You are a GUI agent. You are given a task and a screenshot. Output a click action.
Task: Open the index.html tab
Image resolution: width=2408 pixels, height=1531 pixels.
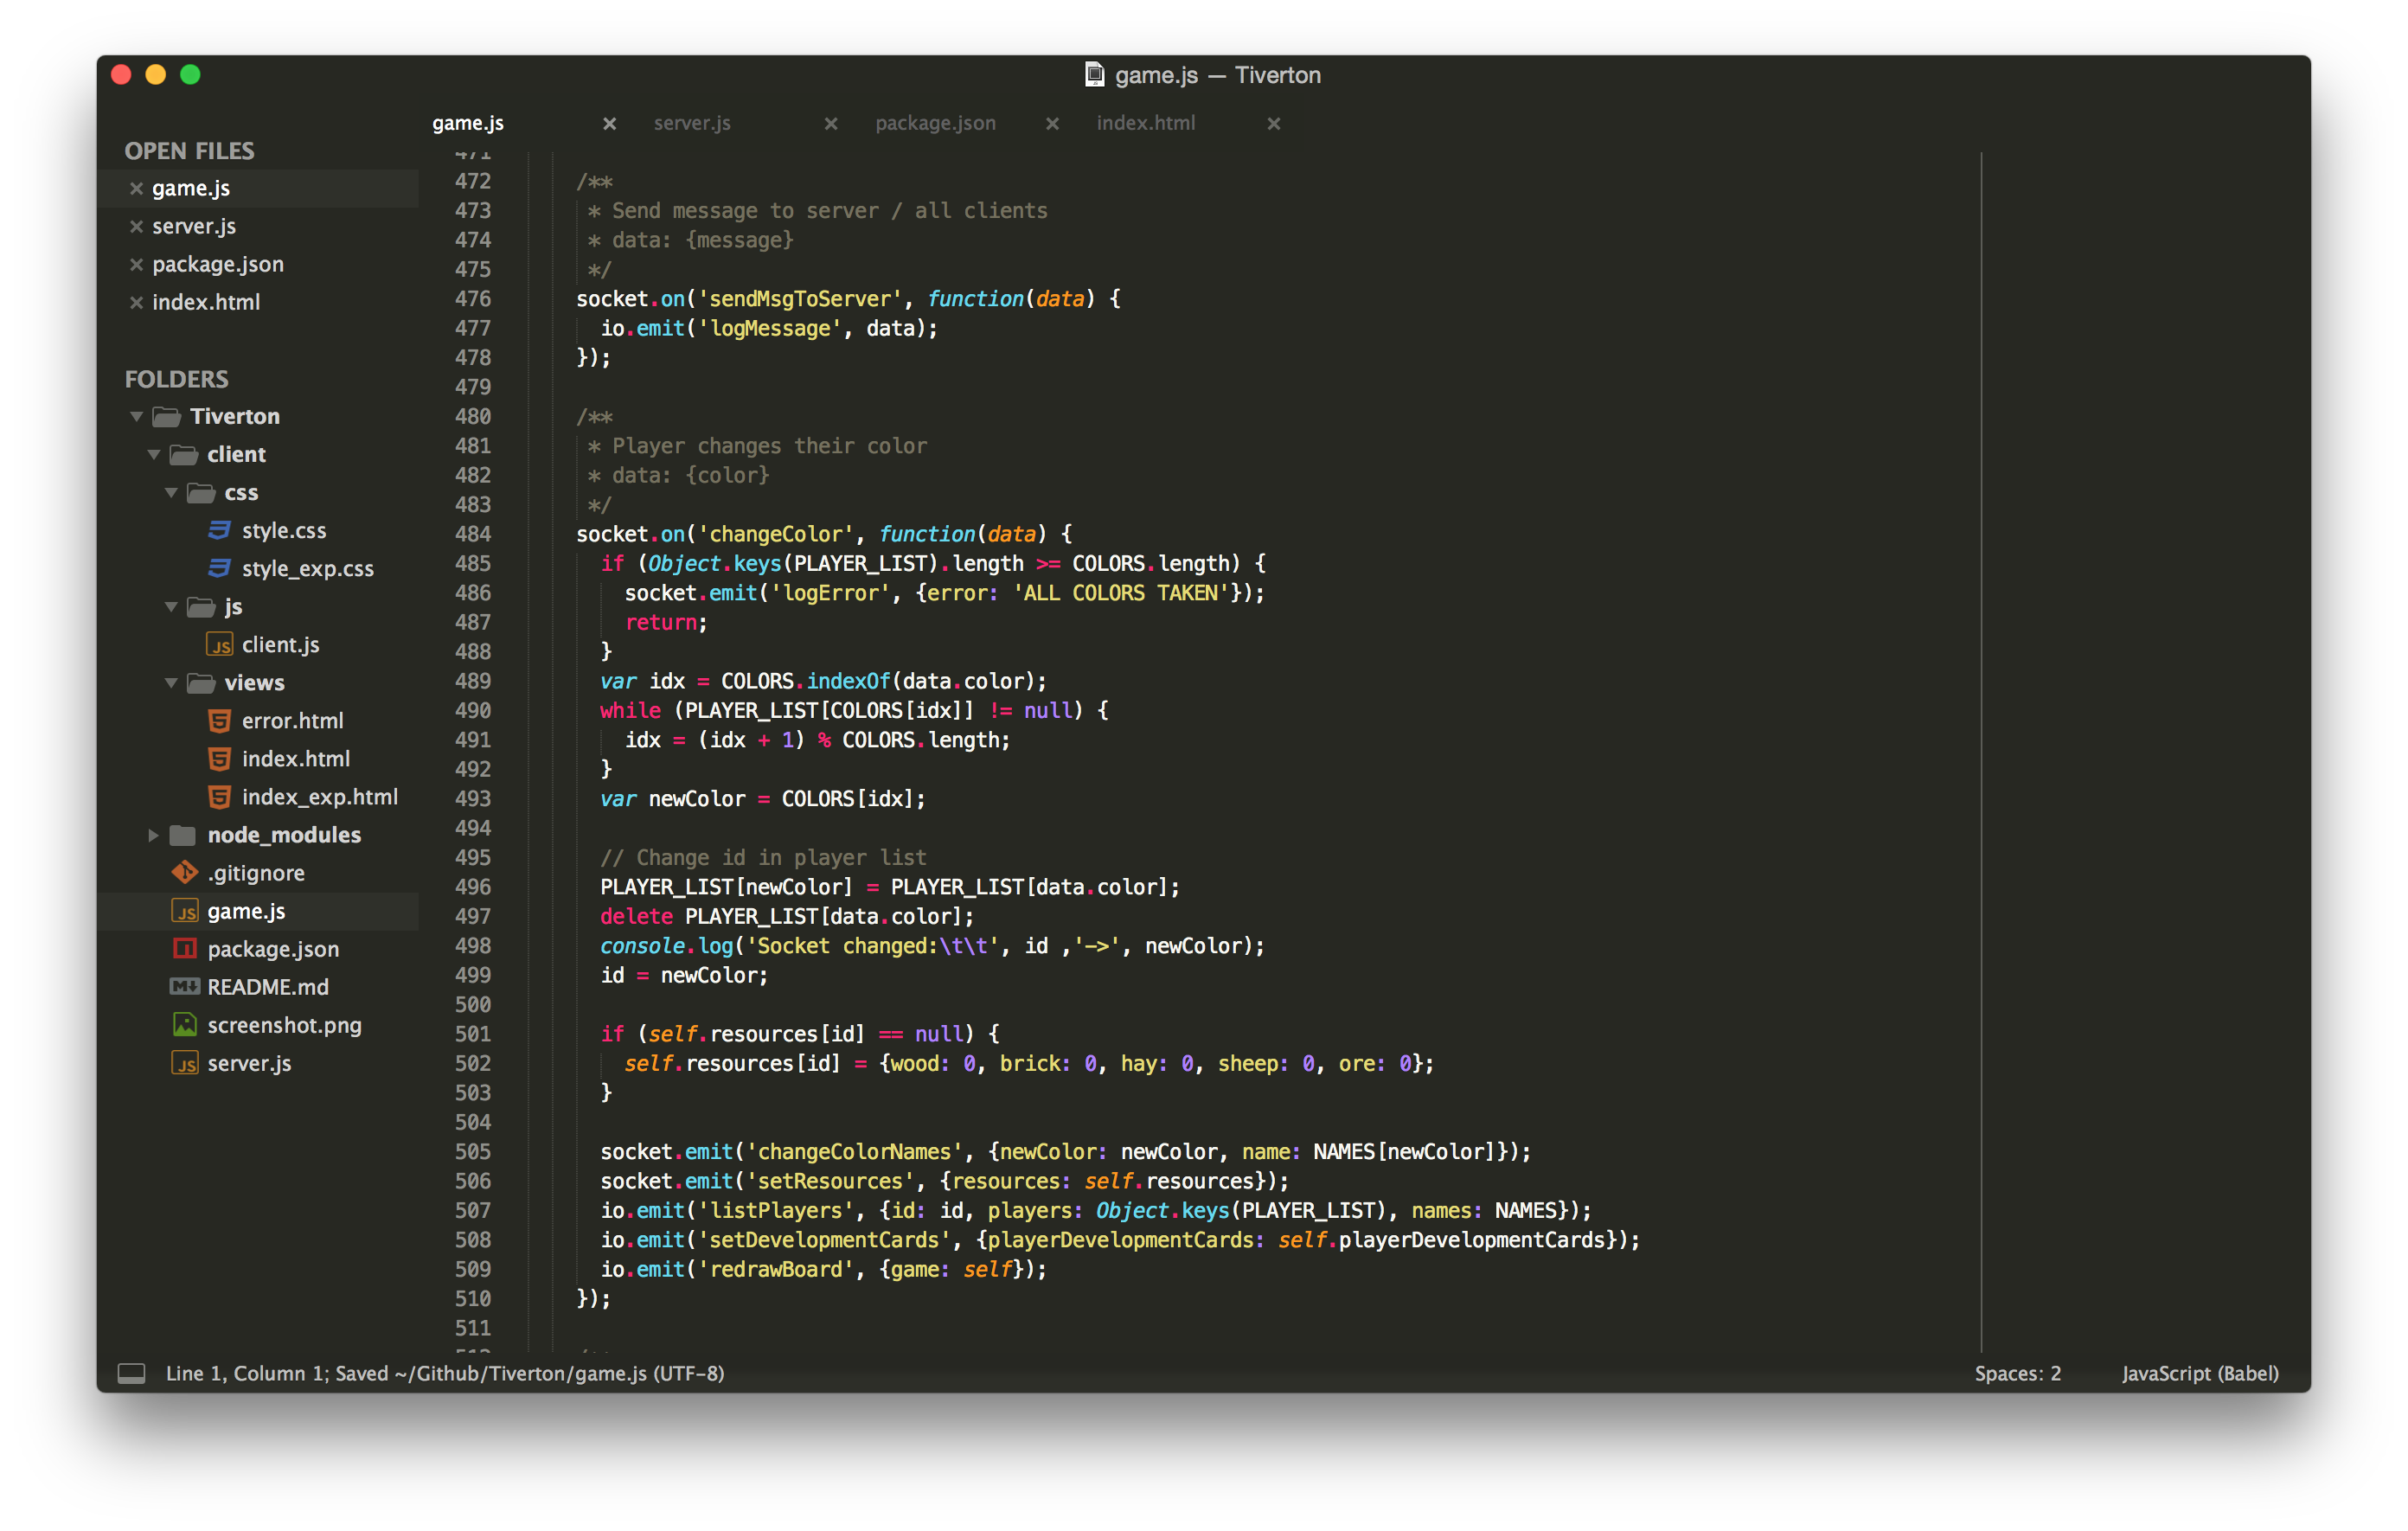[1145, 123]
